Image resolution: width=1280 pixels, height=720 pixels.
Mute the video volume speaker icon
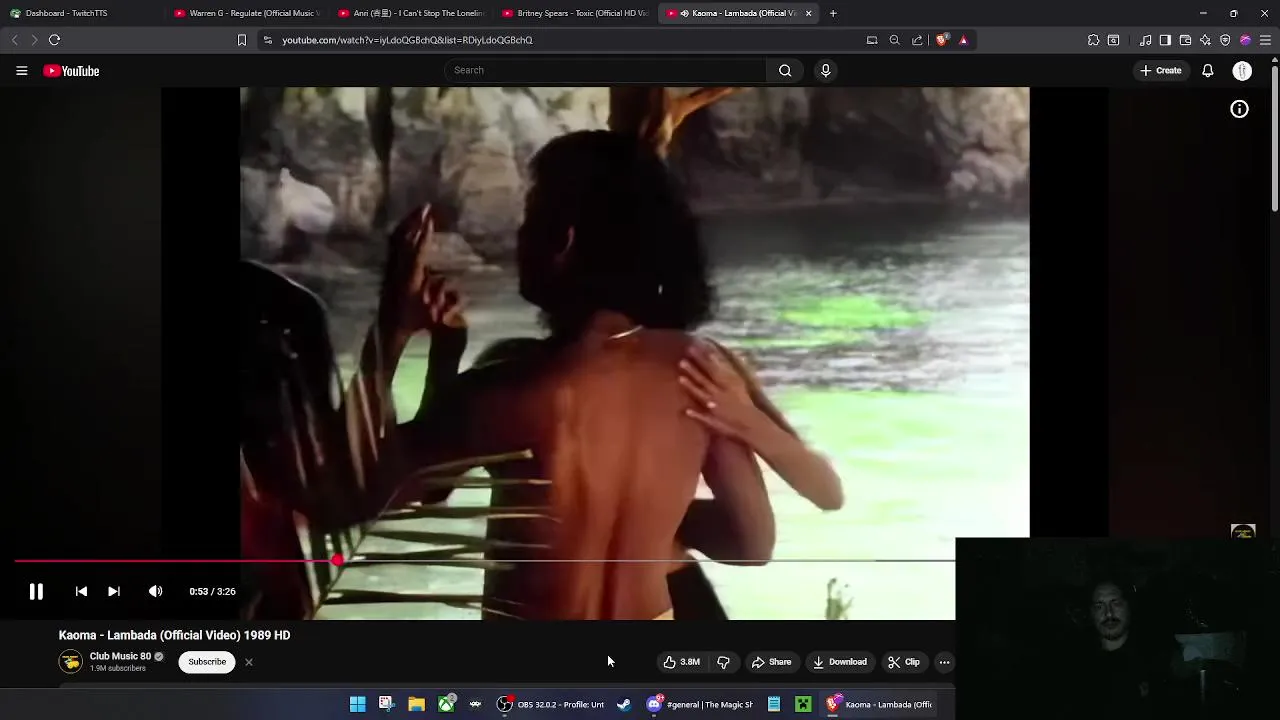tap(155, 591)
